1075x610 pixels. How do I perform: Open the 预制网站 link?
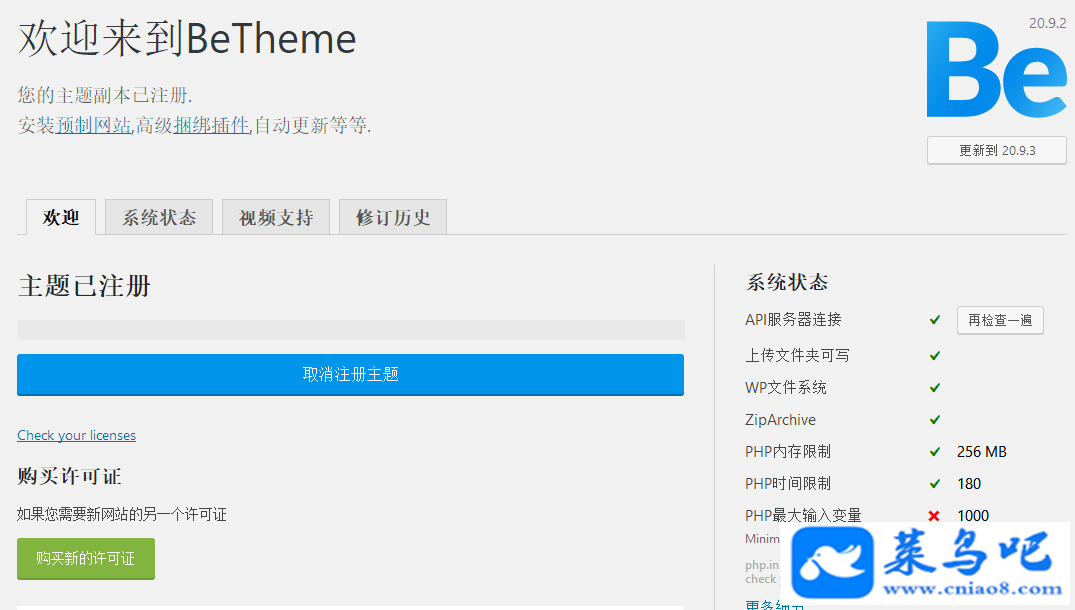(93, 125)
